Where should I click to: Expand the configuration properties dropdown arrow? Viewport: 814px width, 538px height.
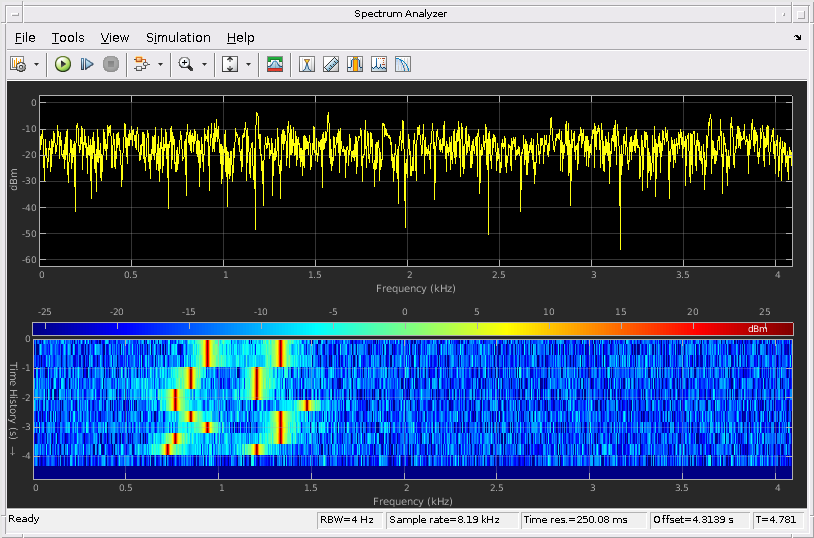tap(37, 64)
